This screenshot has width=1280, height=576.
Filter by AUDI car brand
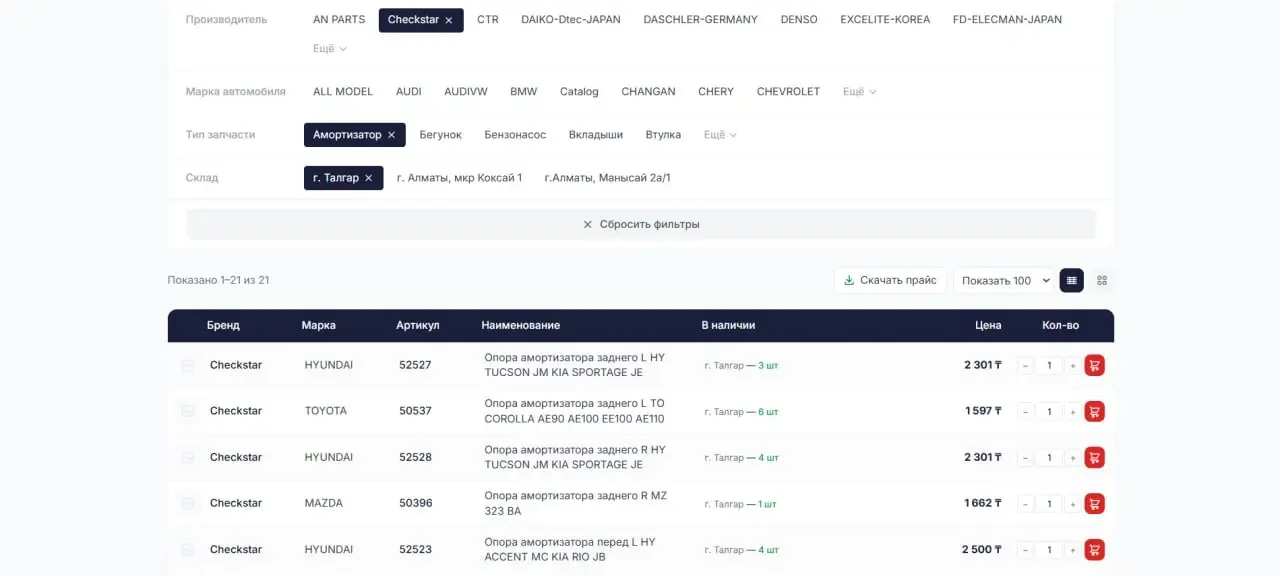(409, 92)
